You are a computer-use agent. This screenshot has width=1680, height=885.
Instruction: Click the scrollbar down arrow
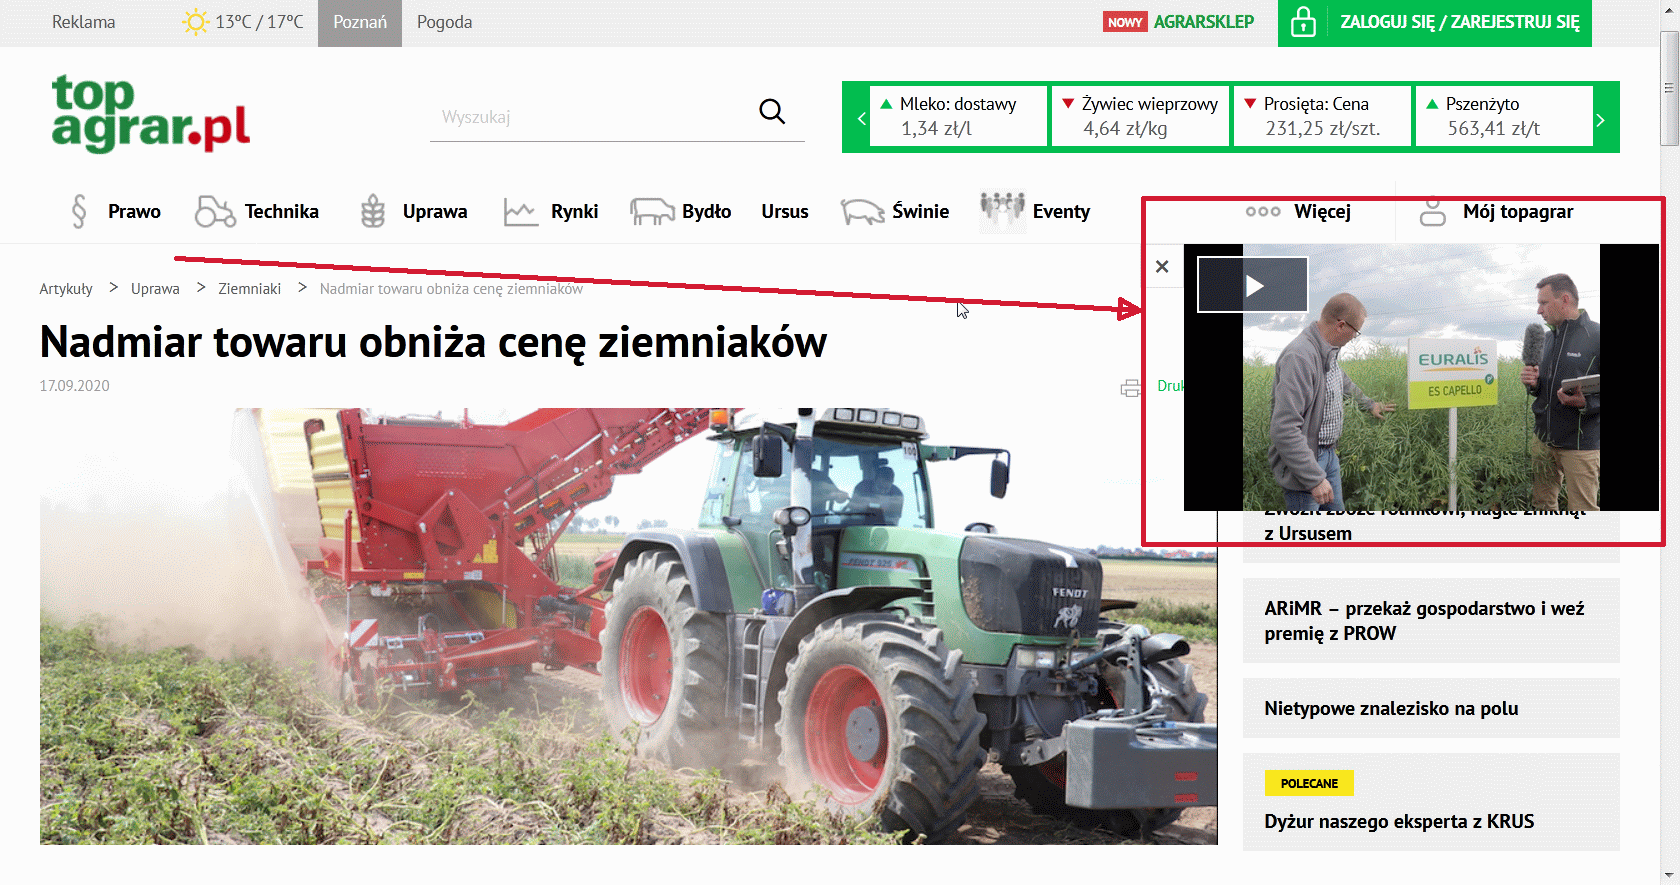(1669, 875)
